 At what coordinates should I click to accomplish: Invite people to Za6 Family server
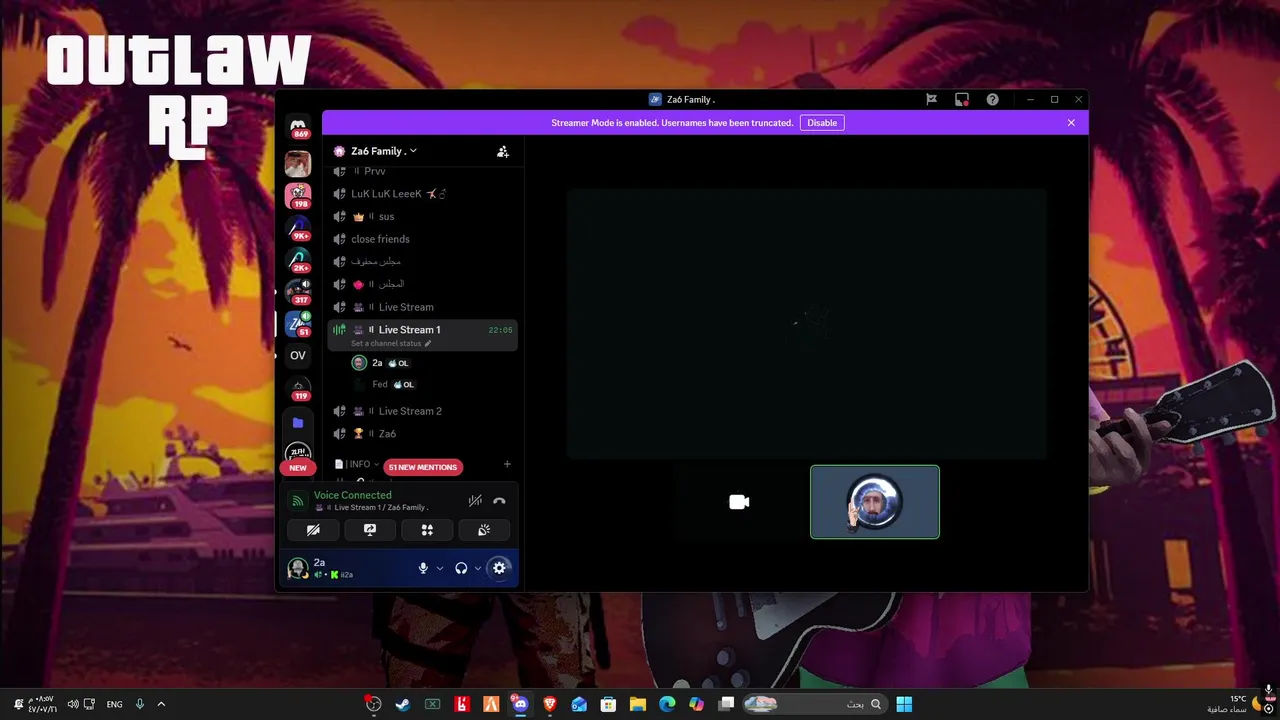tap(503, 151)
